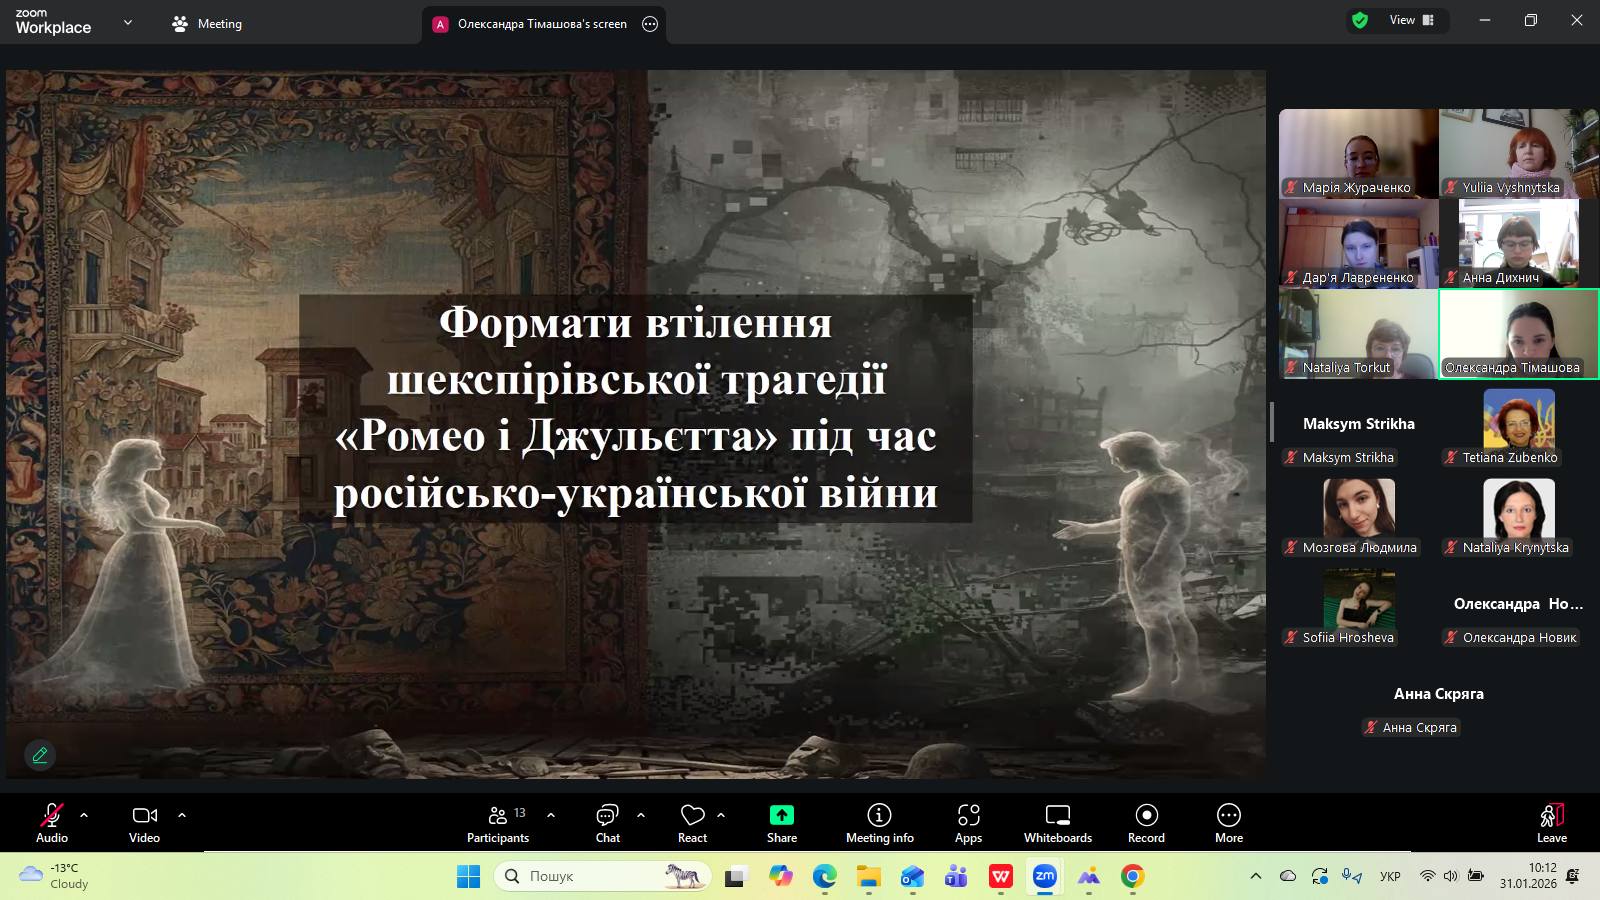Image resolution: width=1600 pixels, height=900 pixels.
Task: Click the green annotate pencil icon
Action: (40, 755)
